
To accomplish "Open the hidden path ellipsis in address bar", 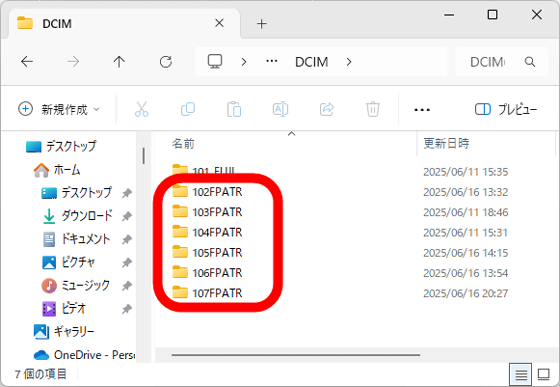I will 272,61.
